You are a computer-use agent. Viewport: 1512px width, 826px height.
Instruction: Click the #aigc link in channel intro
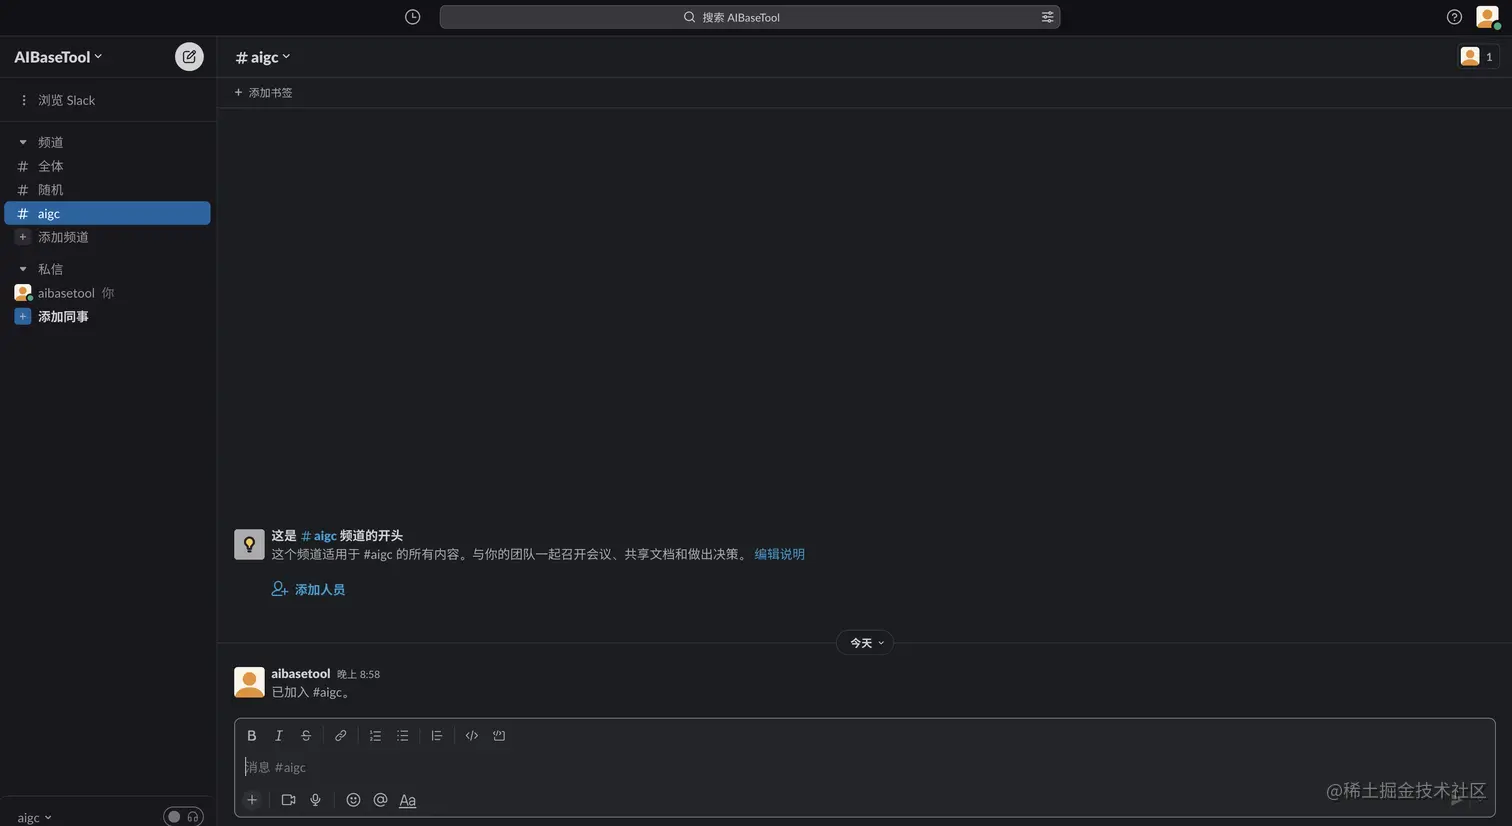click(x=319, y=536)
